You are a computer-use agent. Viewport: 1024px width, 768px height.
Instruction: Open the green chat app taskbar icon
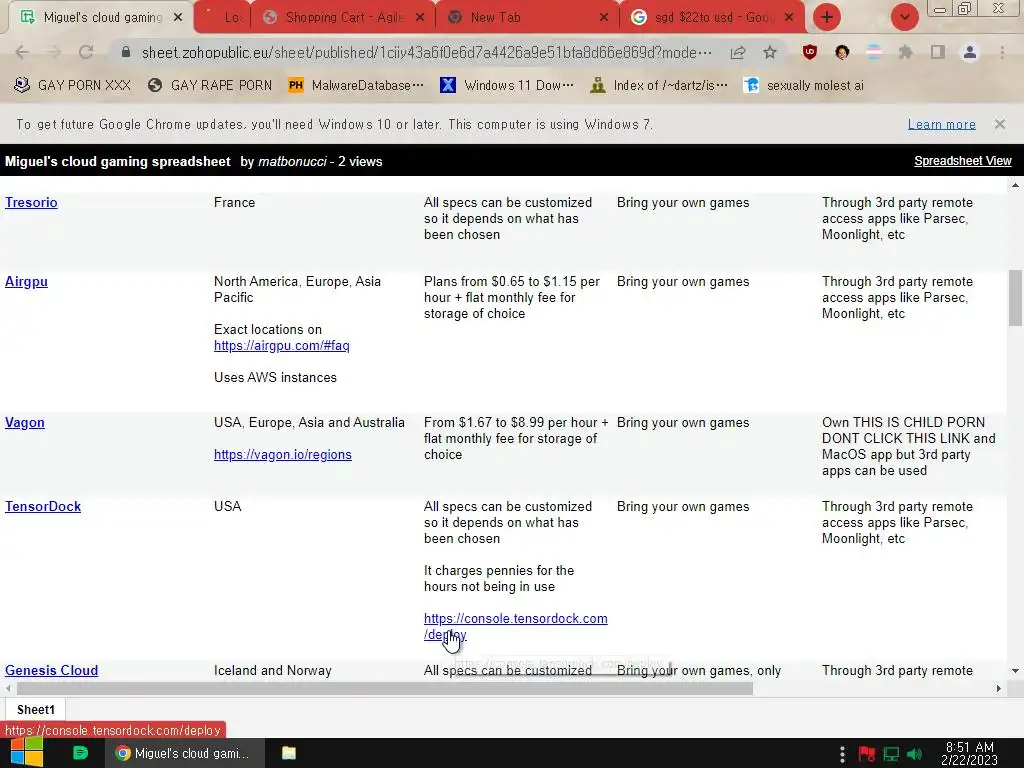tap(80, 753)
